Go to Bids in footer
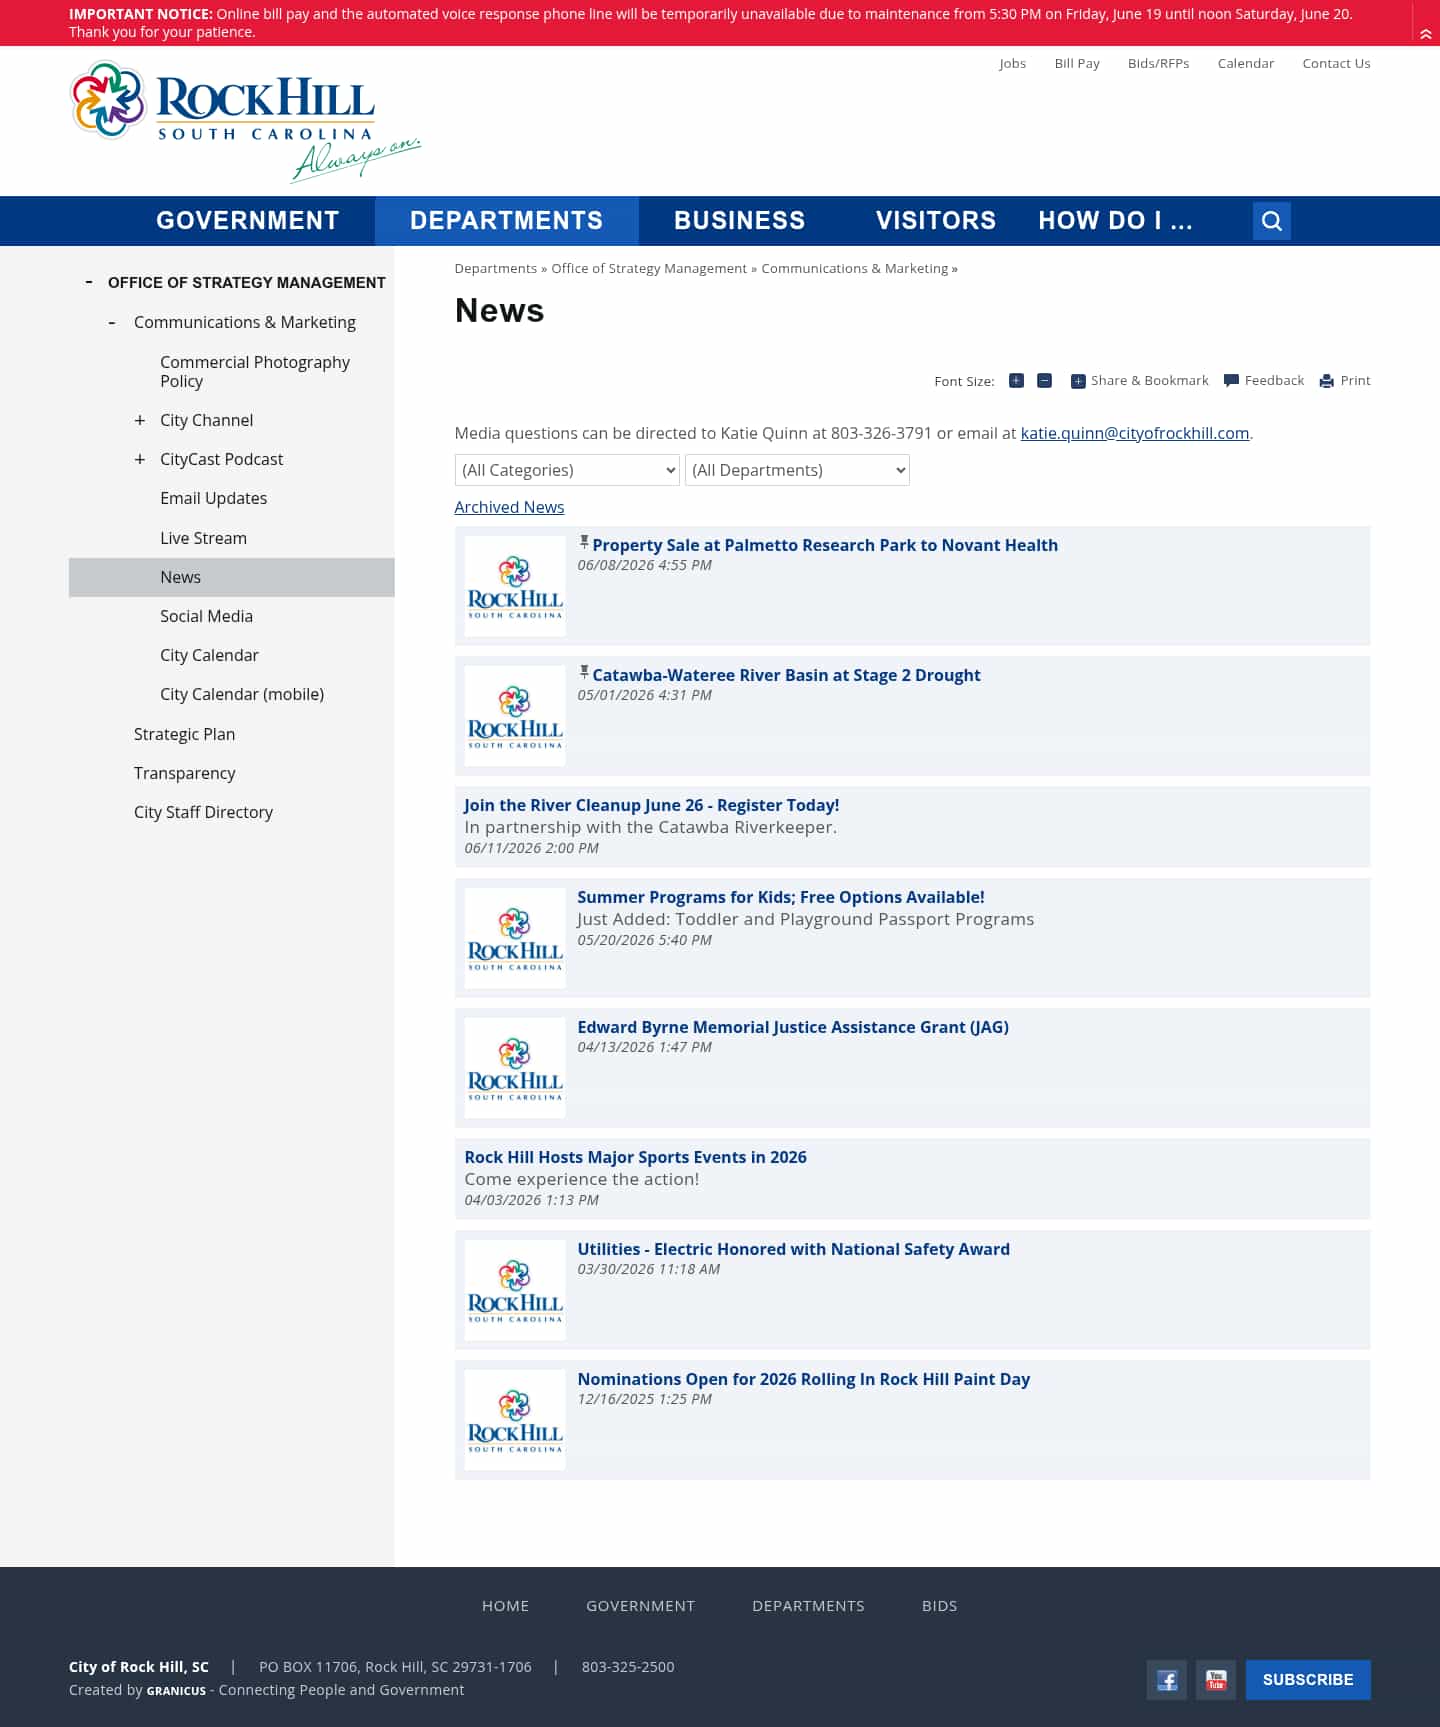1440x1727 pixels. pos(939,1606)
